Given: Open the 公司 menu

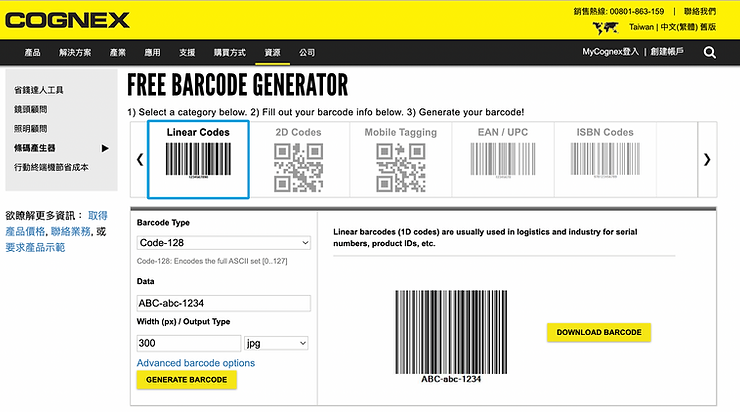Looking at the screenshot, I should tap(307, 52).
